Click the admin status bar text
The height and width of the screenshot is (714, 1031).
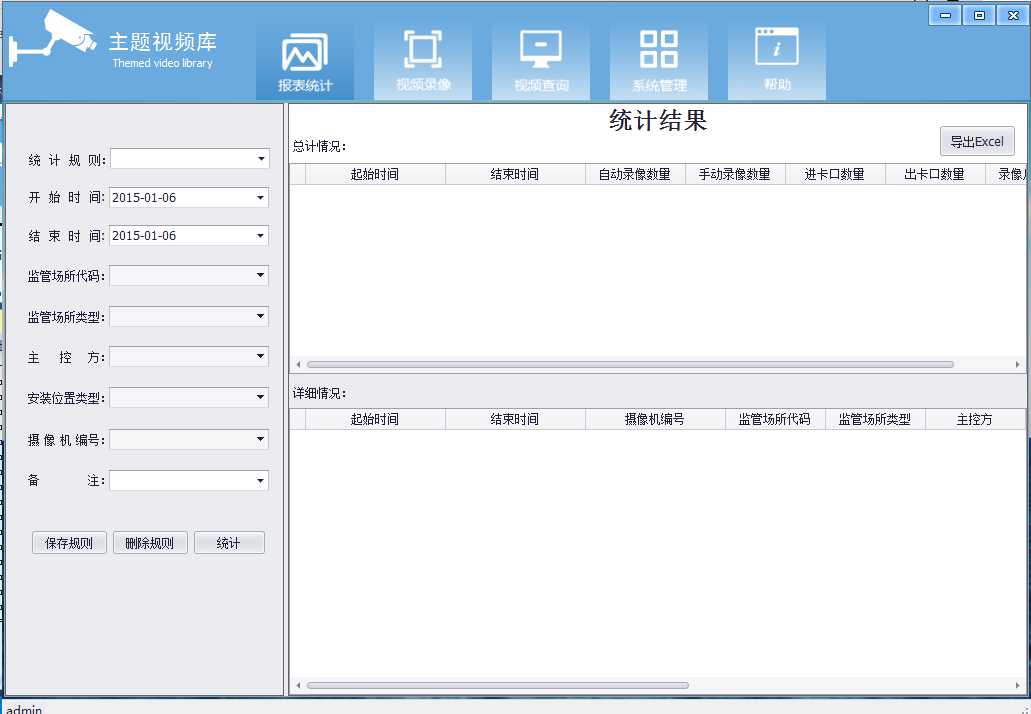click(24, 709)
